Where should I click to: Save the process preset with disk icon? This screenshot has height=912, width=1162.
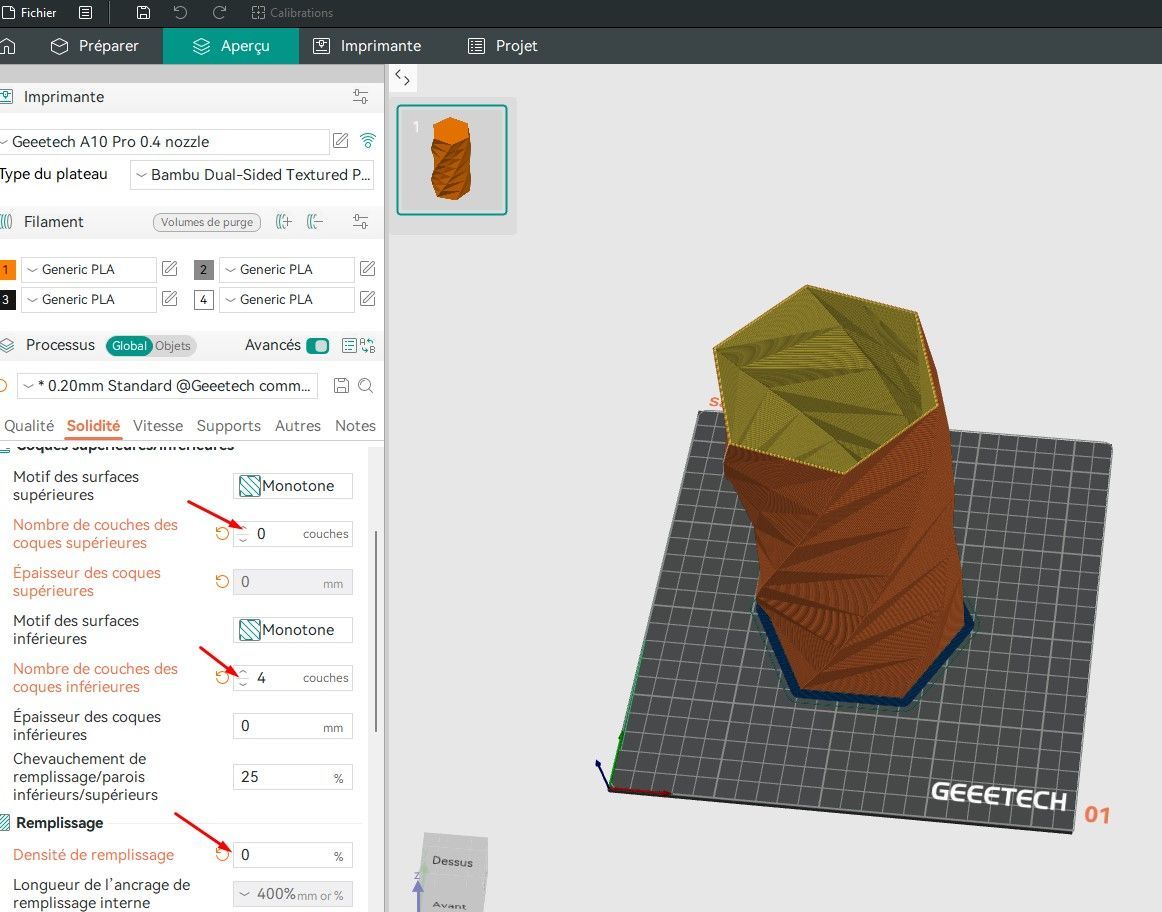[x=341, y=385]
